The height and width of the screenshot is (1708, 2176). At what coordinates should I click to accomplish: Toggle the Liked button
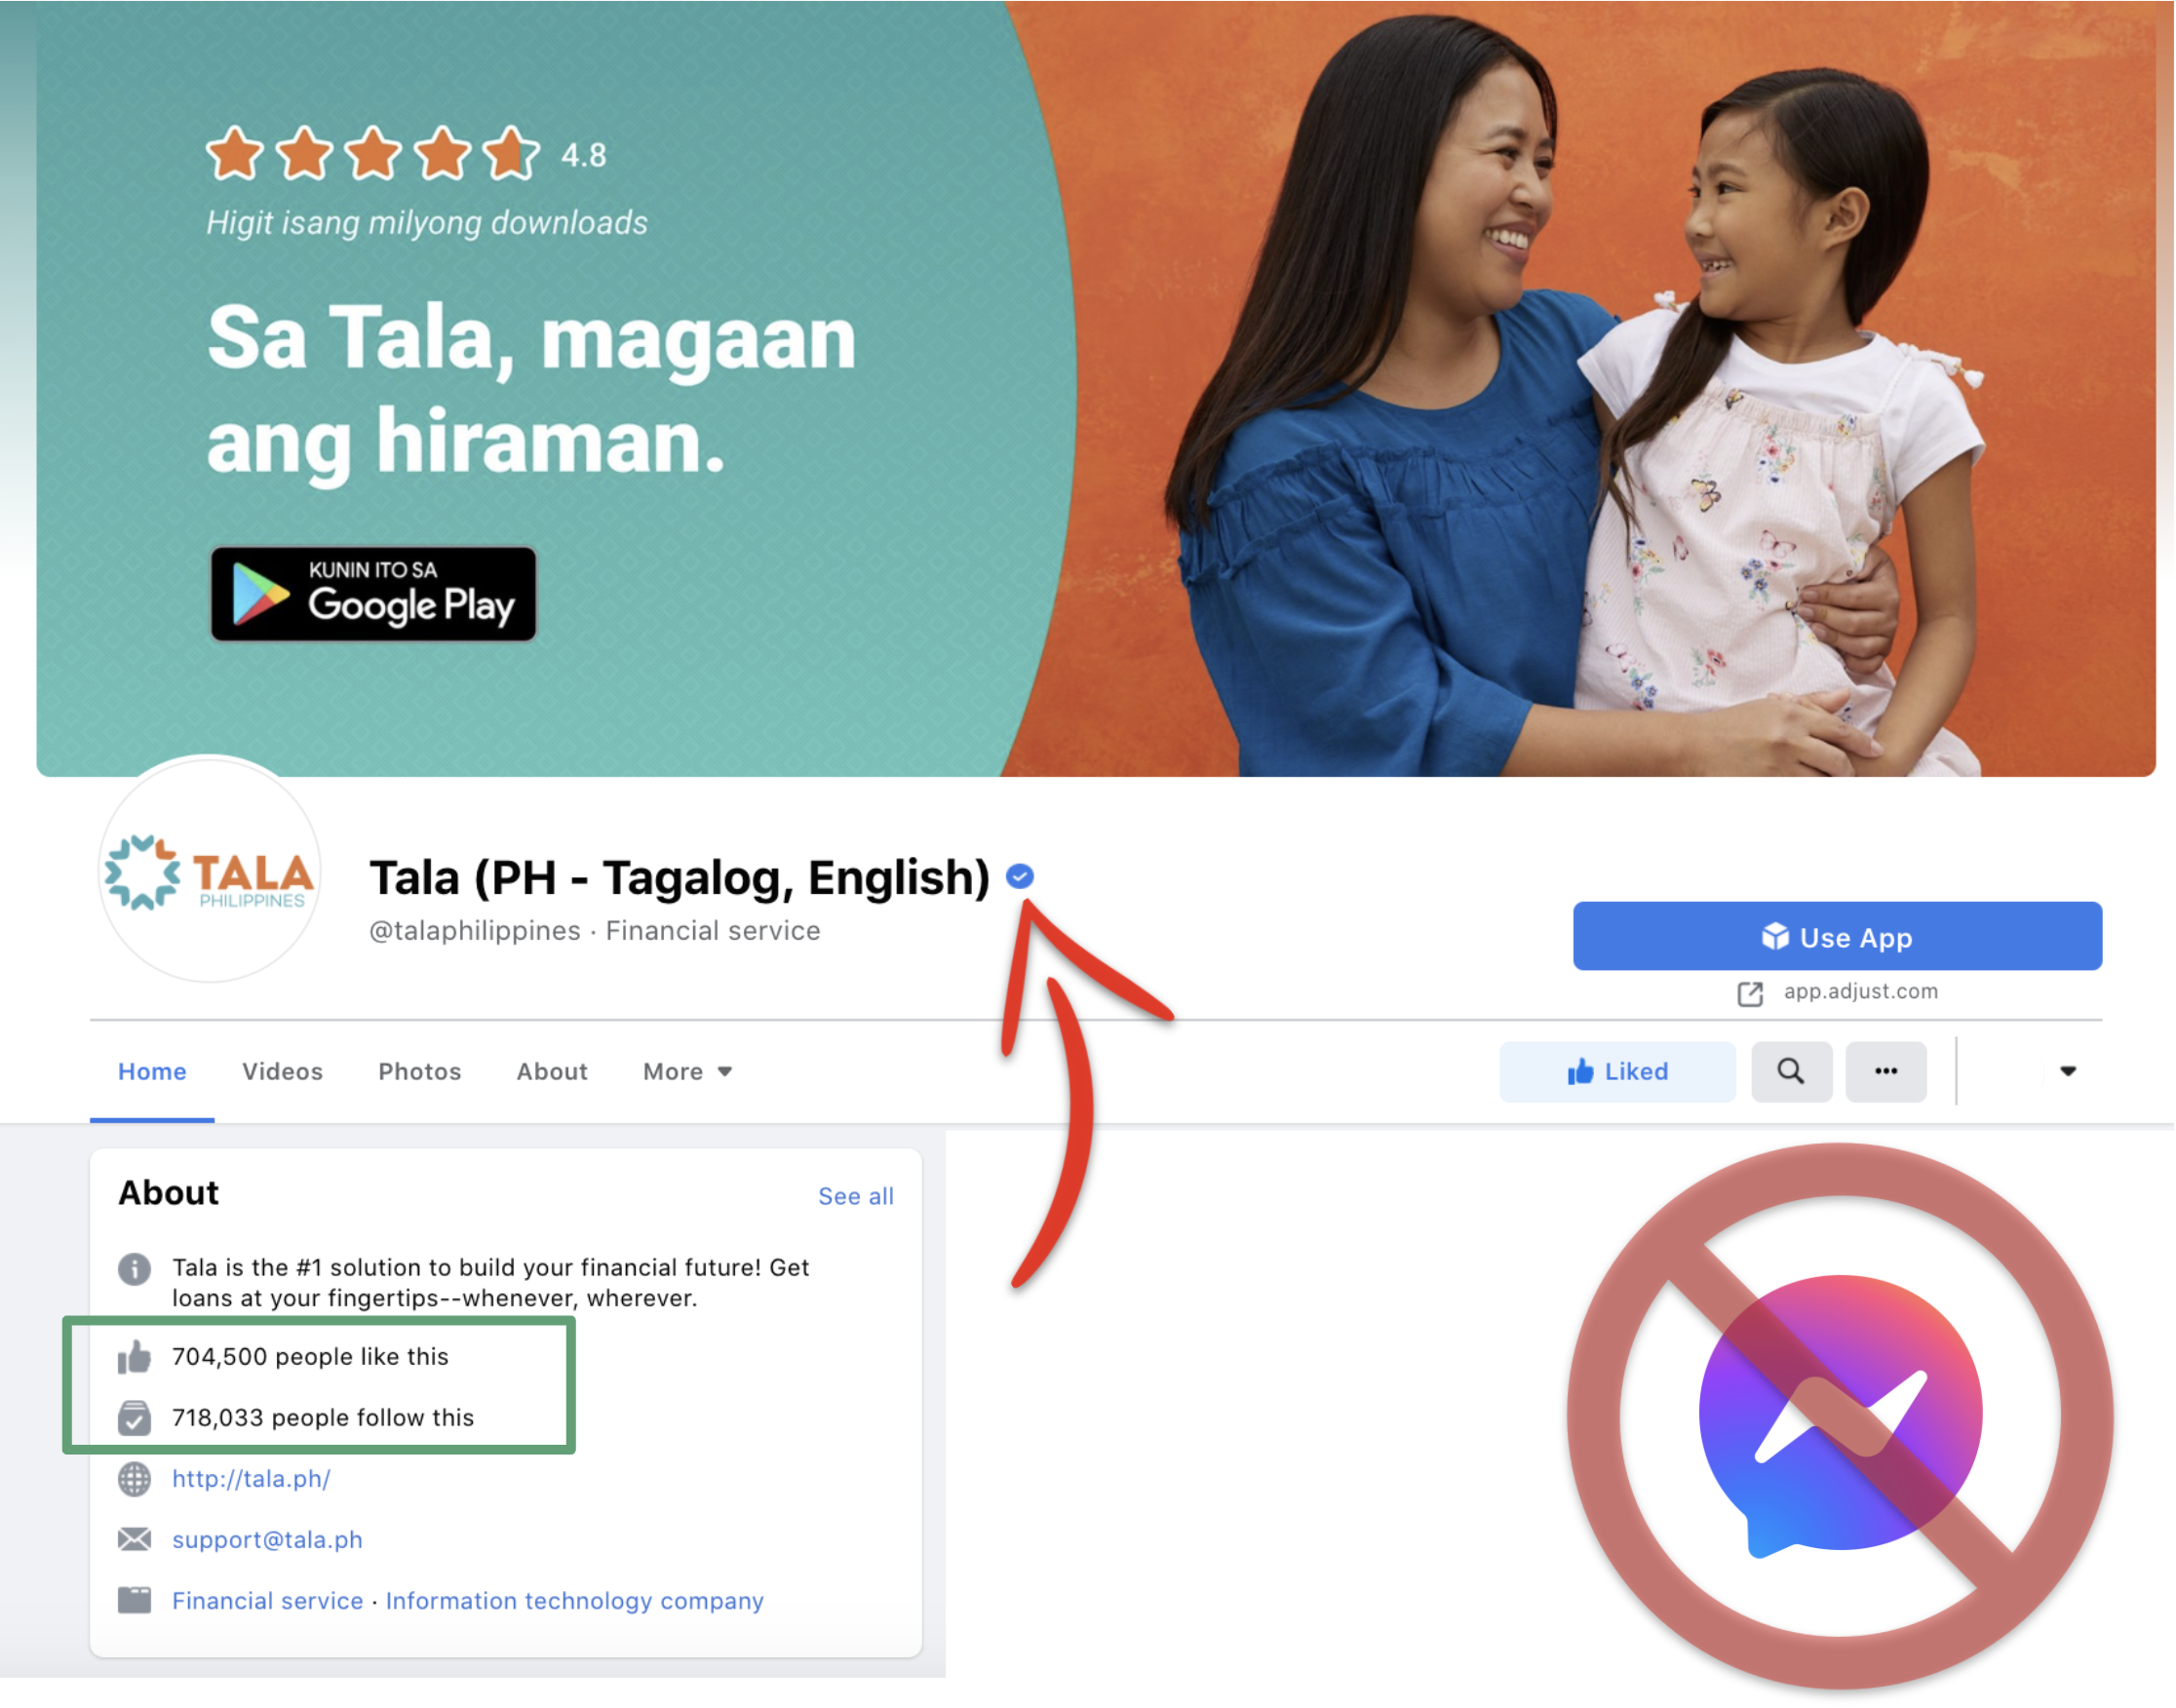point(1619,1072)
